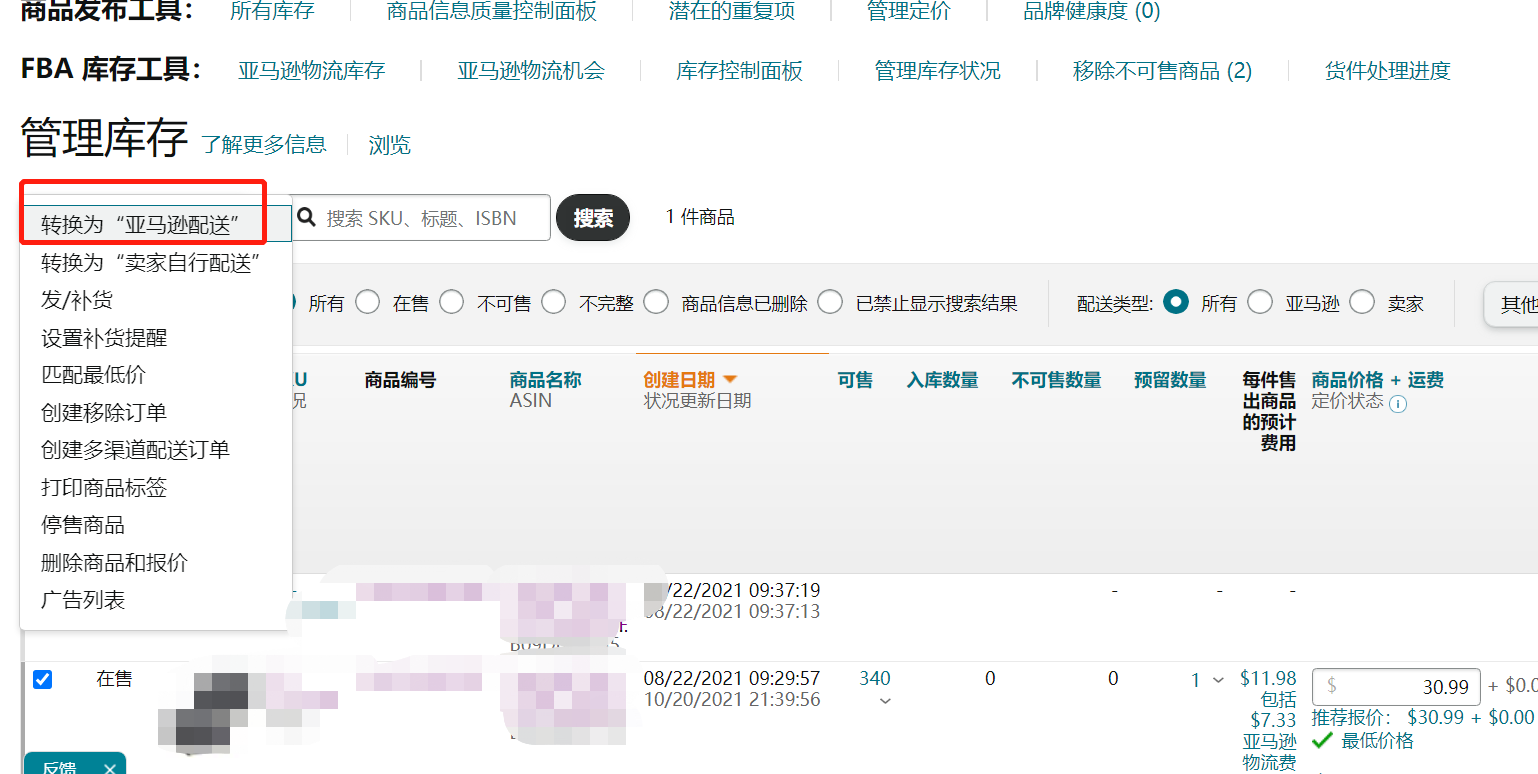This screenshot has height=774, width=1538.
Task: Open 管理定价 link
Action: (x=909, y=11)
